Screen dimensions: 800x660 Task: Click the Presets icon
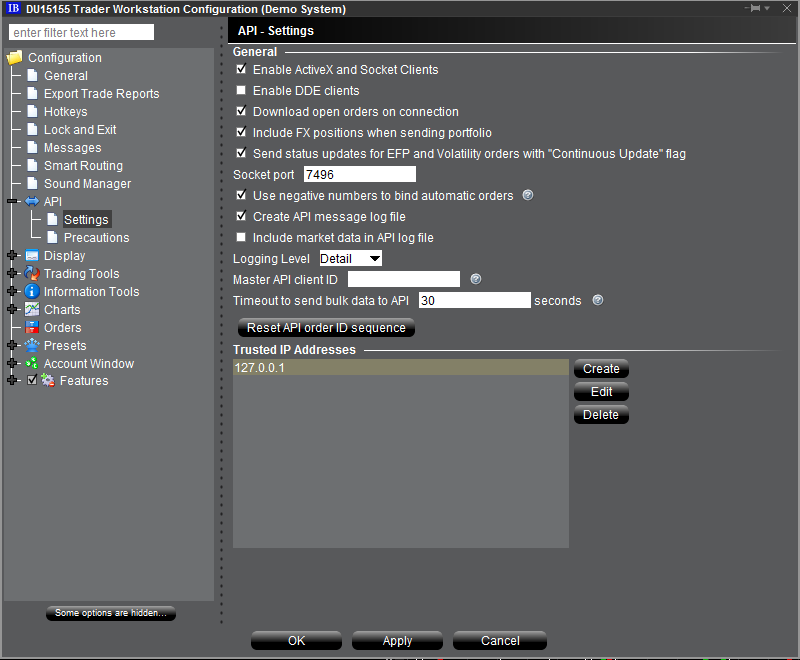point(32,345)
